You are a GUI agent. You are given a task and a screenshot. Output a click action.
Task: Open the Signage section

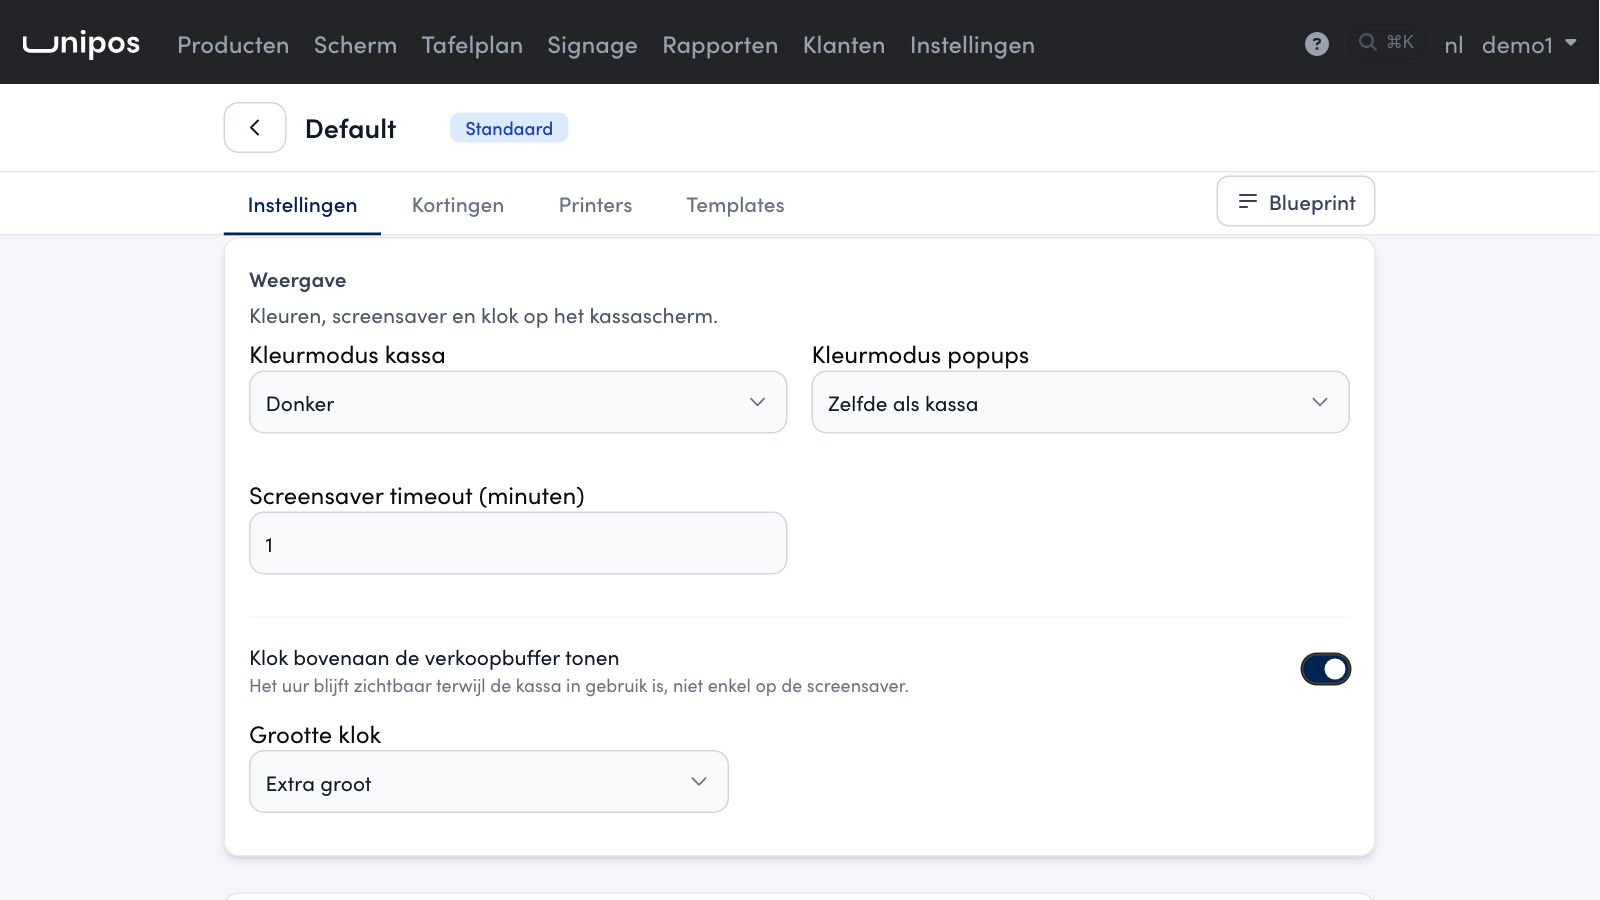coord(592,45)
